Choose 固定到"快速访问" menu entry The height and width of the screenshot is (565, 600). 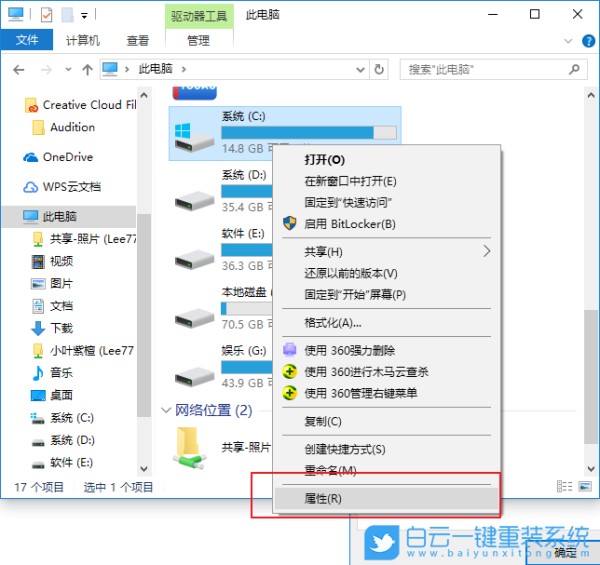pyautogui.click(x=386, y=202)
